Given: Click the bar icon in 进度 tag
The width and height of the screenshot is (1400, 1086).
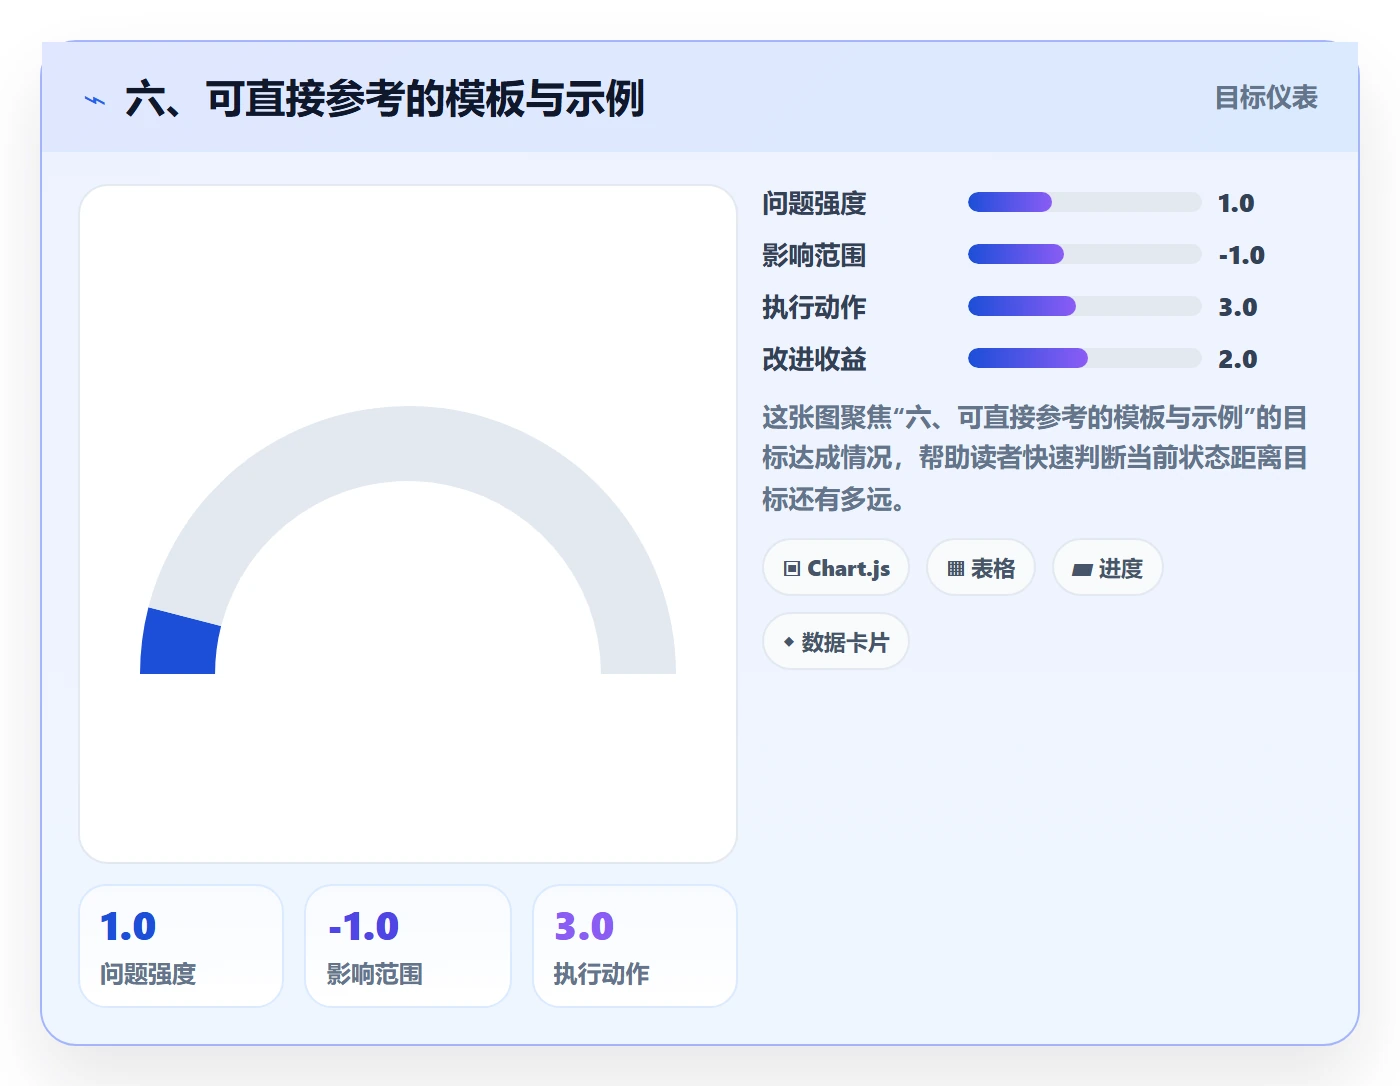Looking at the screenshot, I should point(1082,570).
